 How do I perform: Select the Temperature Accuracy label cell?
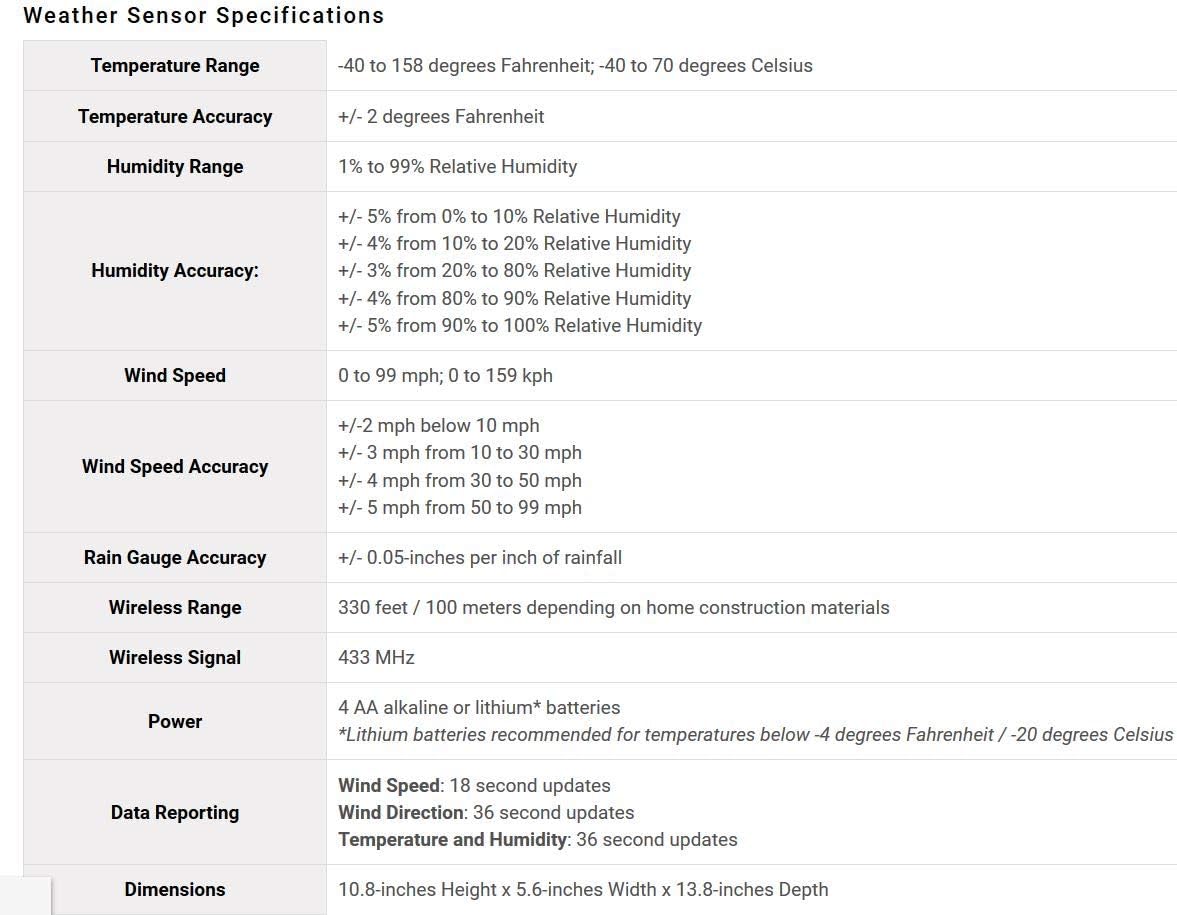click(175, 117)
